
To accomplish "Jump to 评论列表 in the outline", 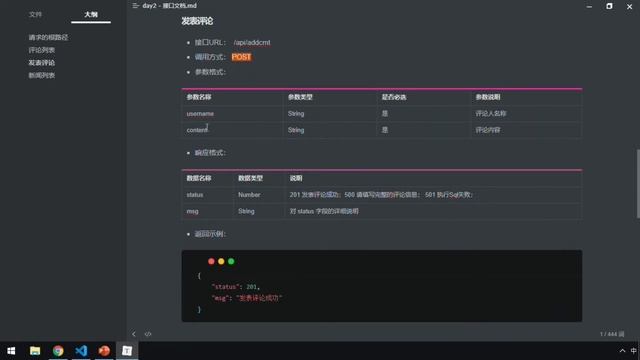I will tap(42, 50).
